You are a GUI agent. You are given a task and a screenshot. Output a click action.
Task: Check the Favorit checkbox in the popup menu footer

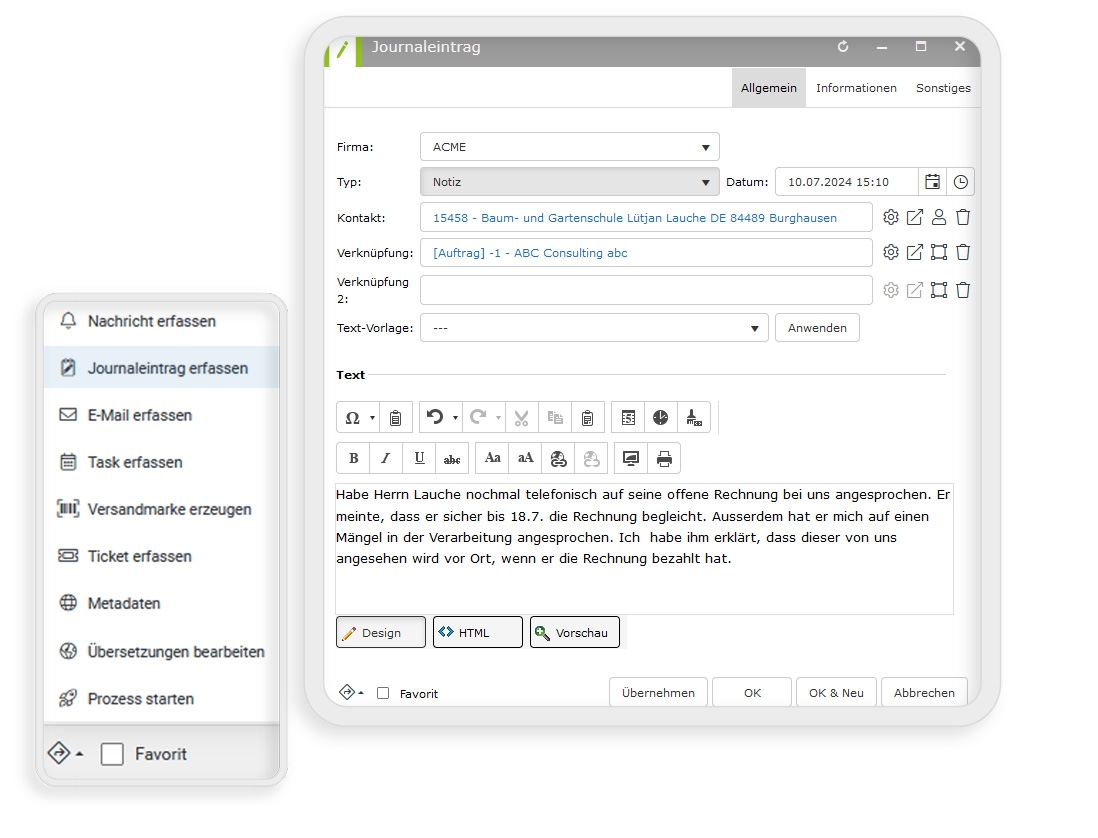(x=112, y=754)
